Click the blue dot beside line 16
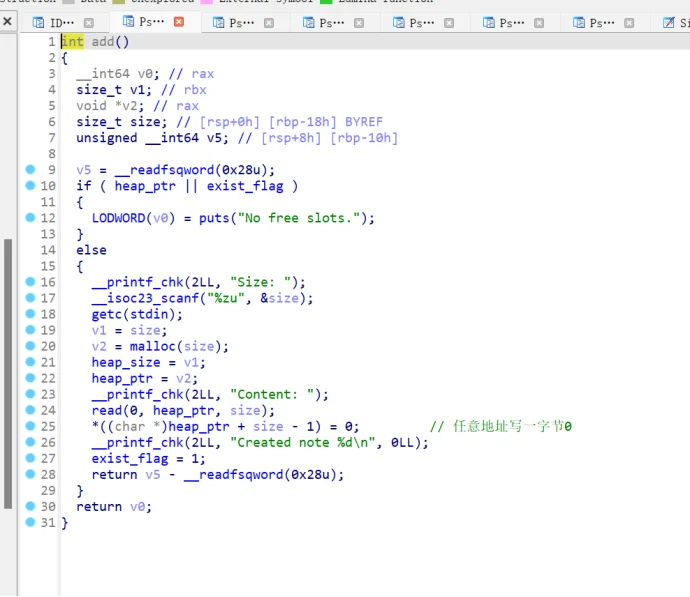Image resolution: width=690 pixels, height=597 pixels. (30, 282)
